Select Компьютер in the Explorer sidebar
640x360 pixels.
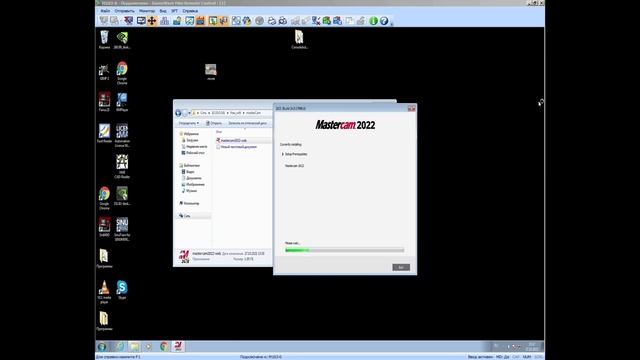click(x=191, y=203)
